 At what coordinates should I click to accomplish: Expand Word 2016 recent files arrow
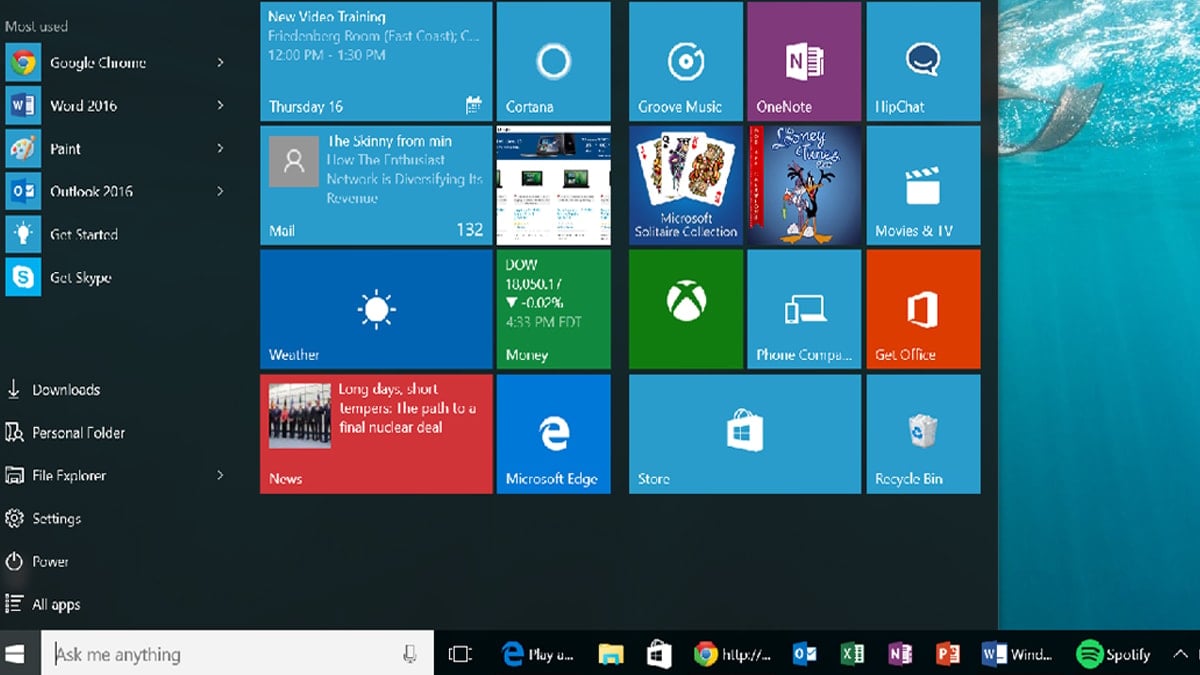coord(220,106)
